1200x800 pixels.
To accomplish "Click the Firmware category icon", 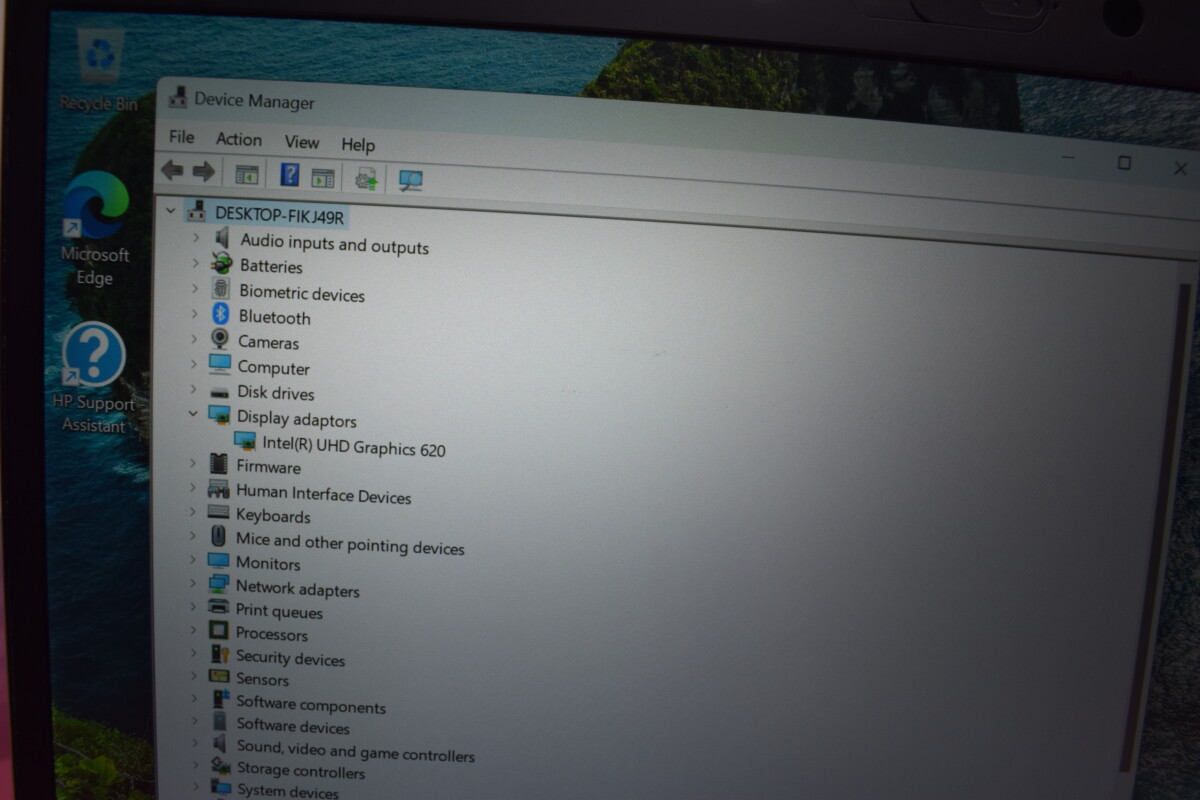I will (x=218, y=464).
